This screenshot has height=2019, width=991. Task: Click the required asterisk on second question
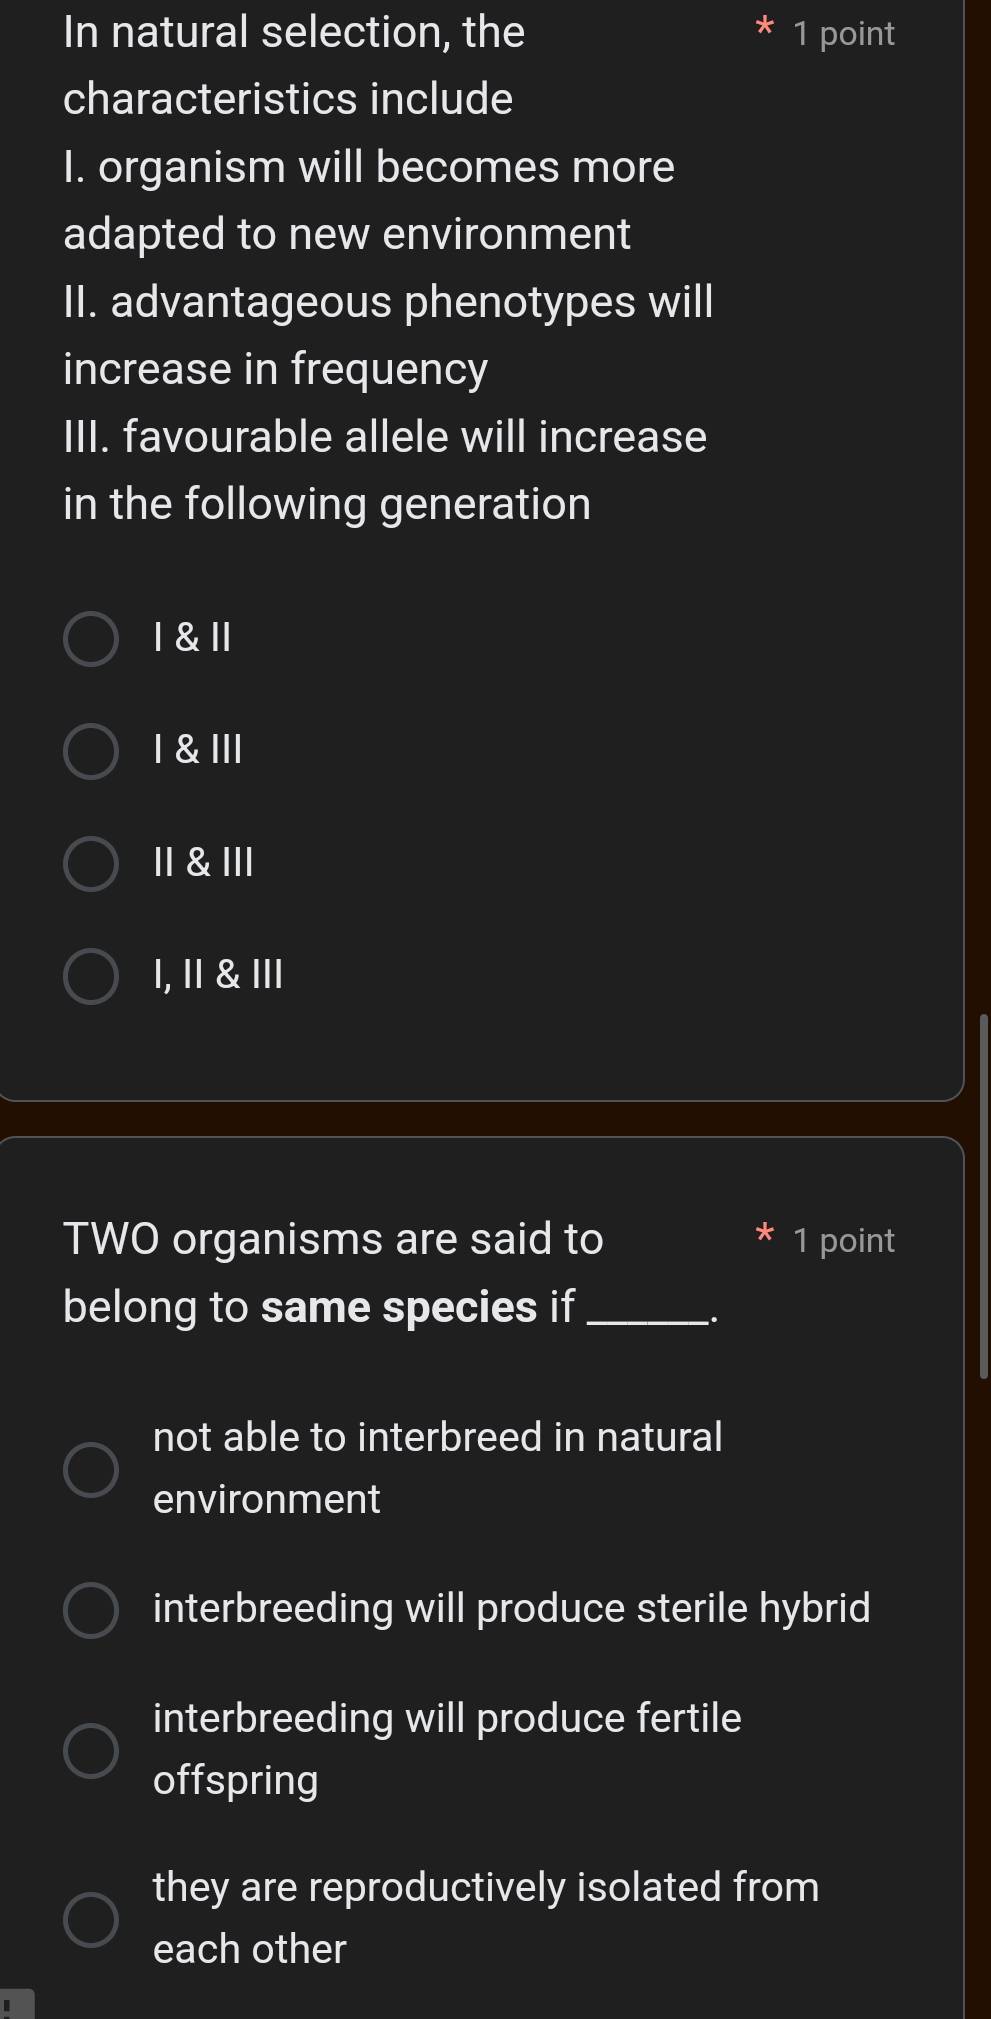click(763, 1237)
